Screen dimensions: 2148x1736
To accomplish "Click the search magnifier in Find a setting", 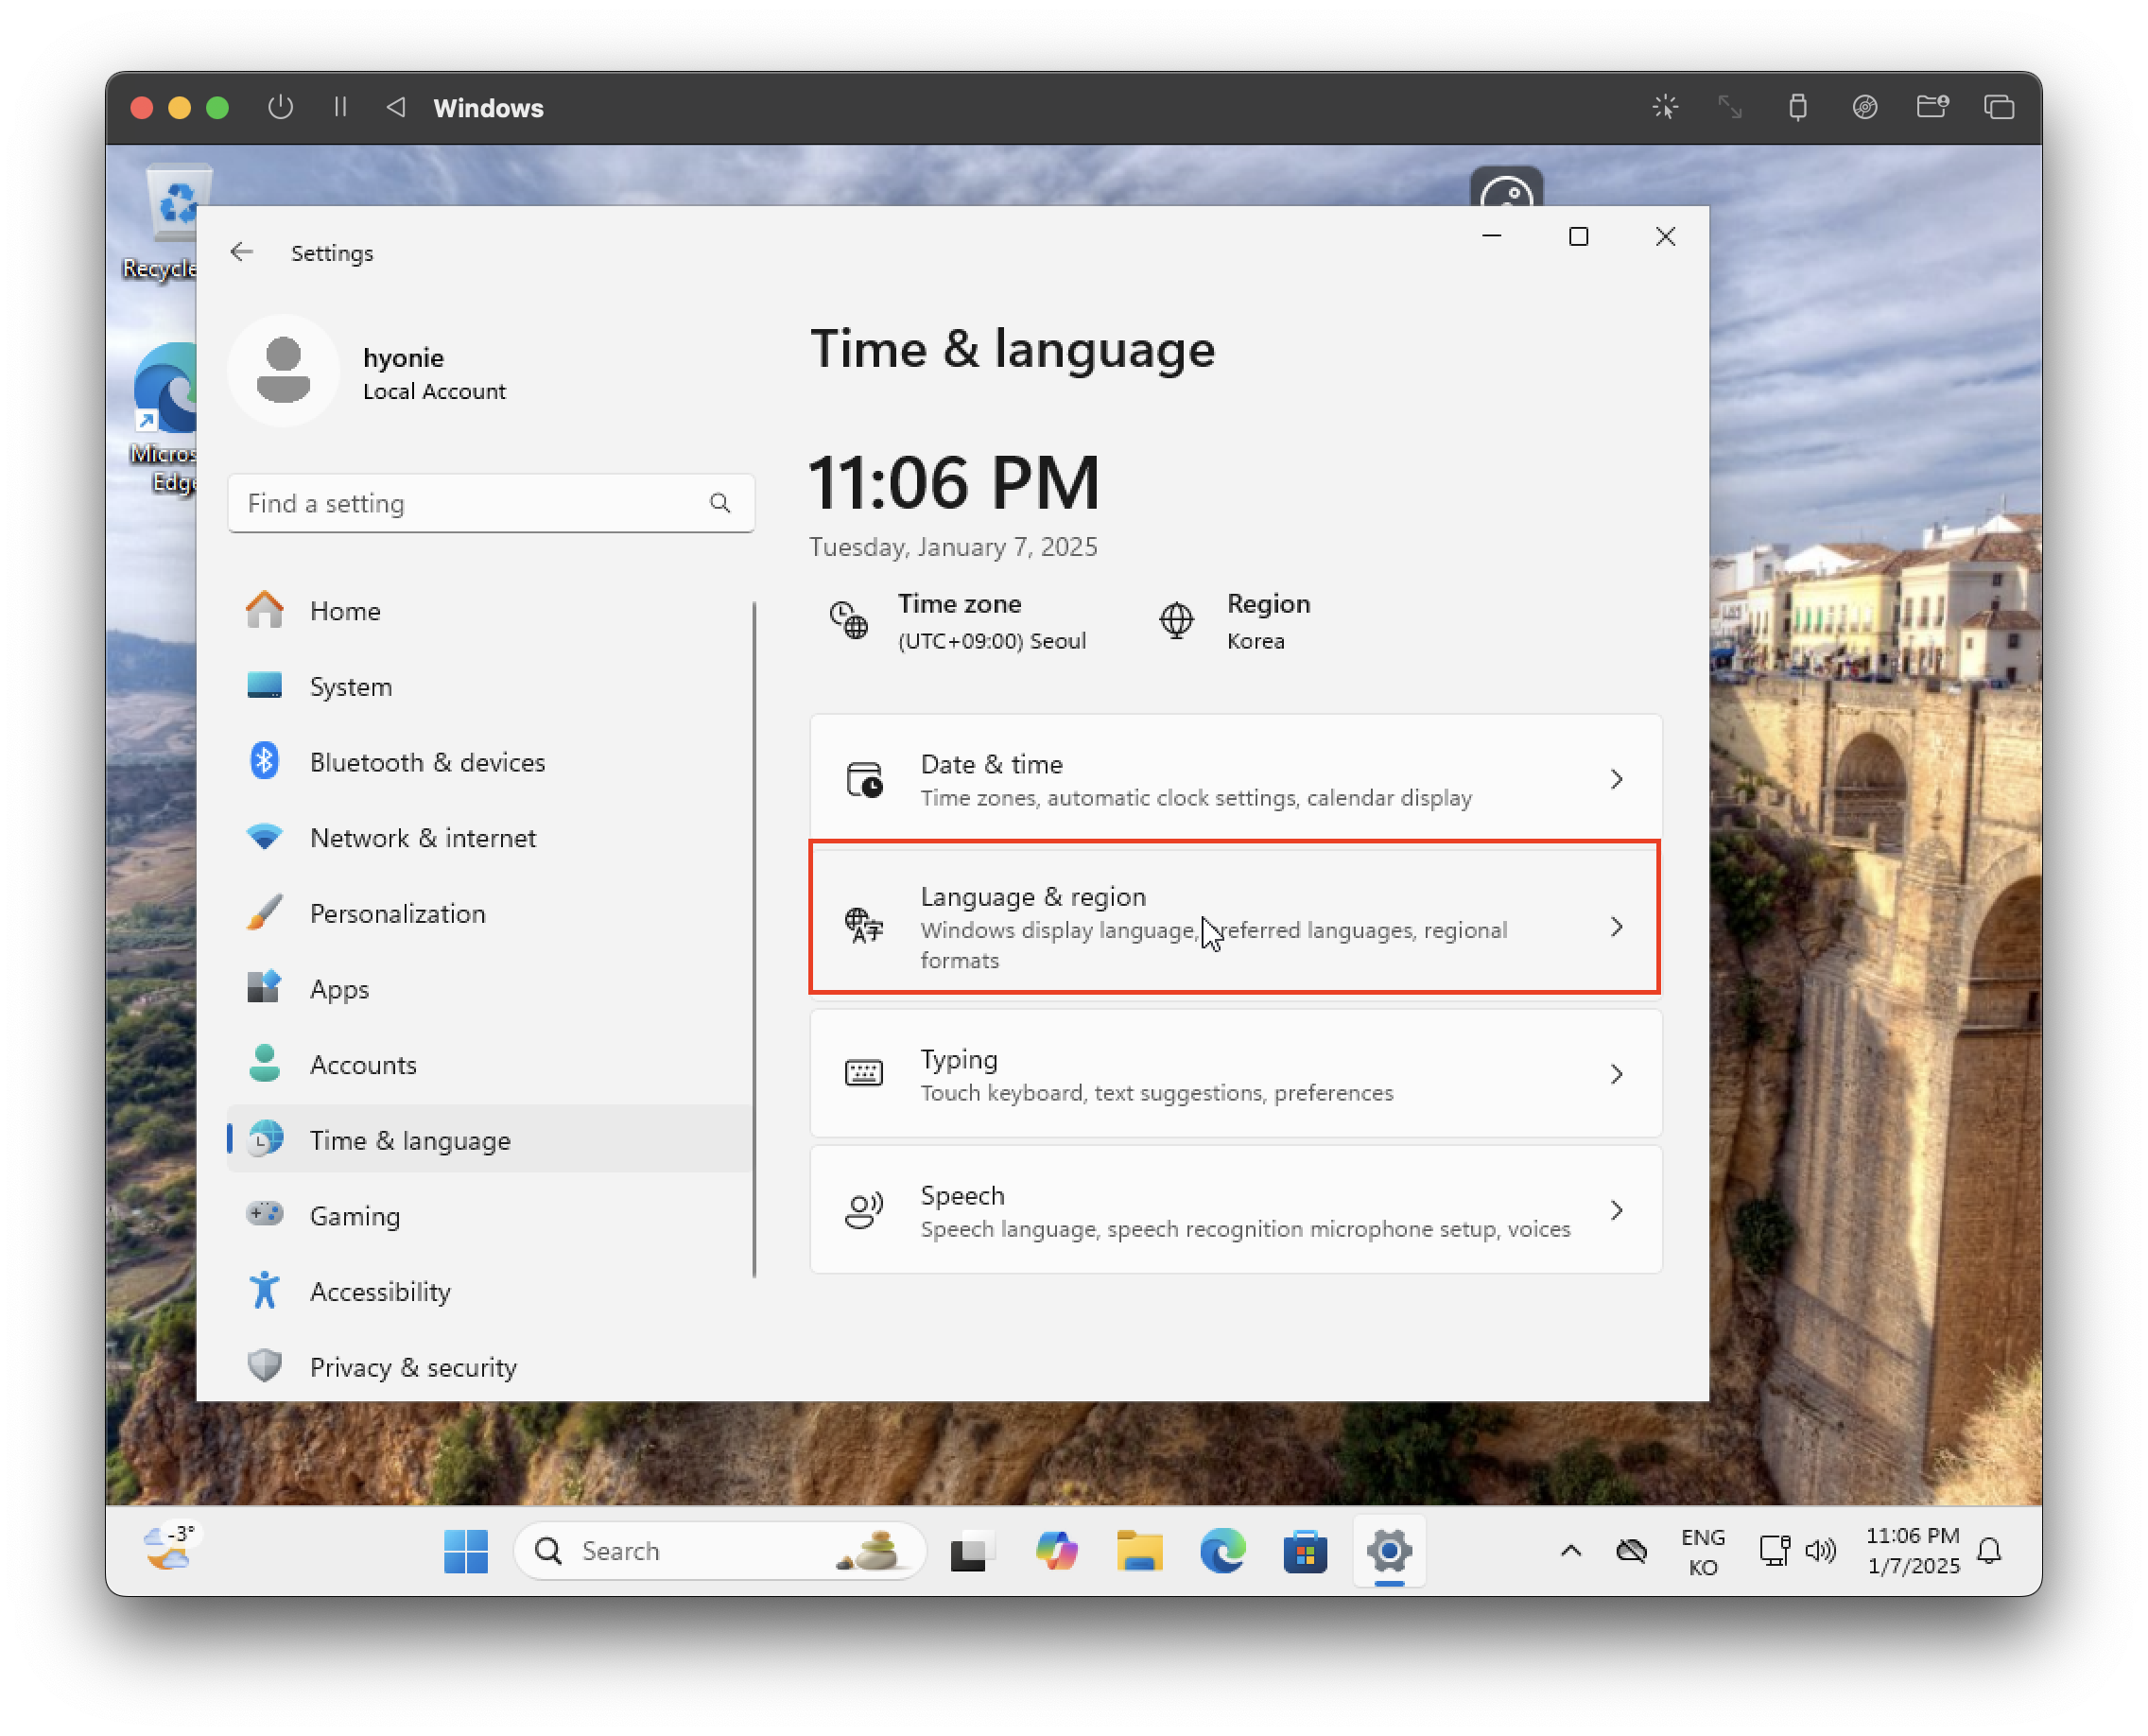I will click(720, 503).
